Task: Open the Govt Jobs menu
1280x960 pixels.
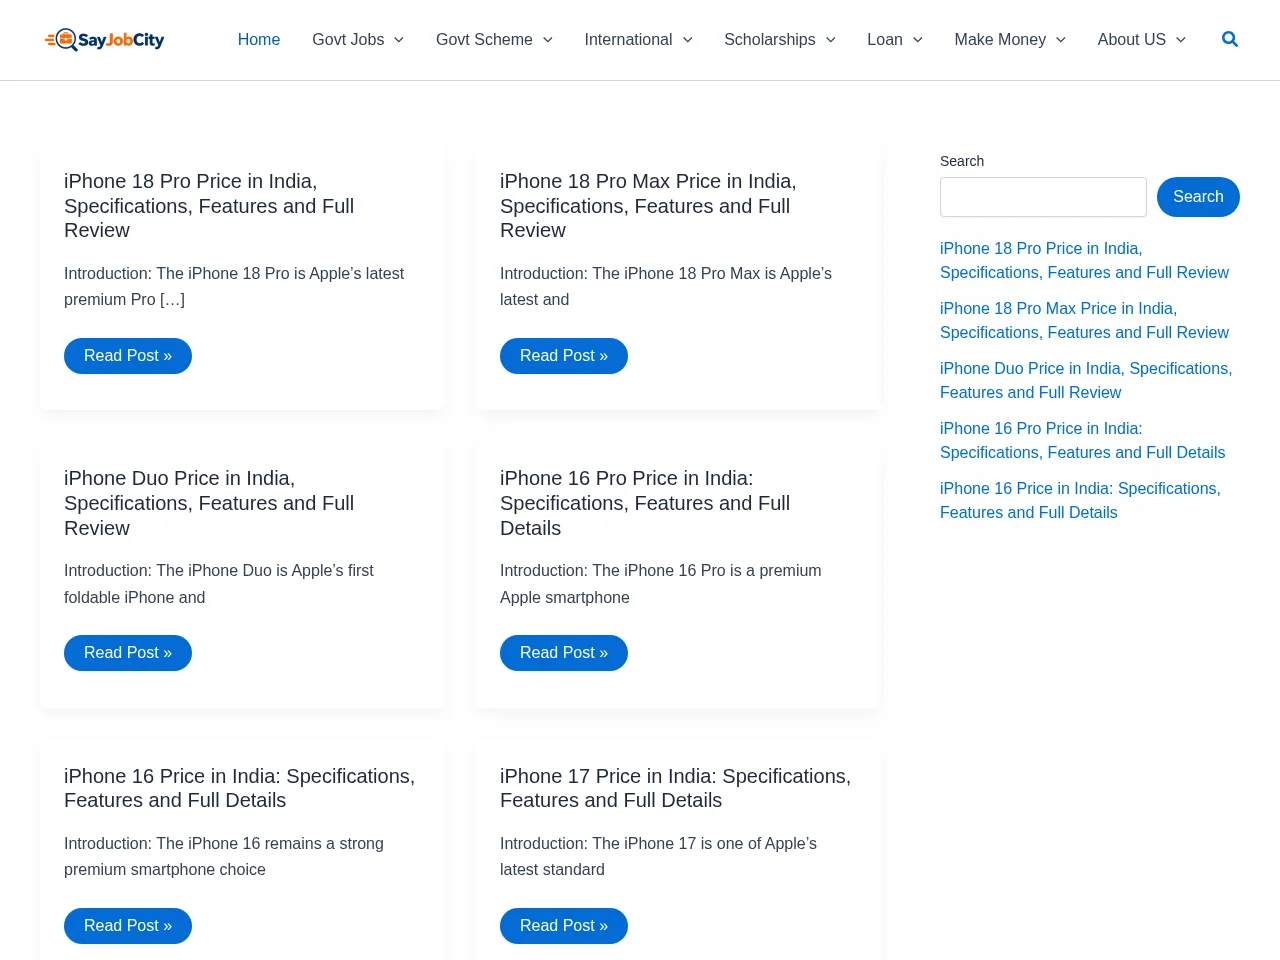Action: [x=348, y=40]
